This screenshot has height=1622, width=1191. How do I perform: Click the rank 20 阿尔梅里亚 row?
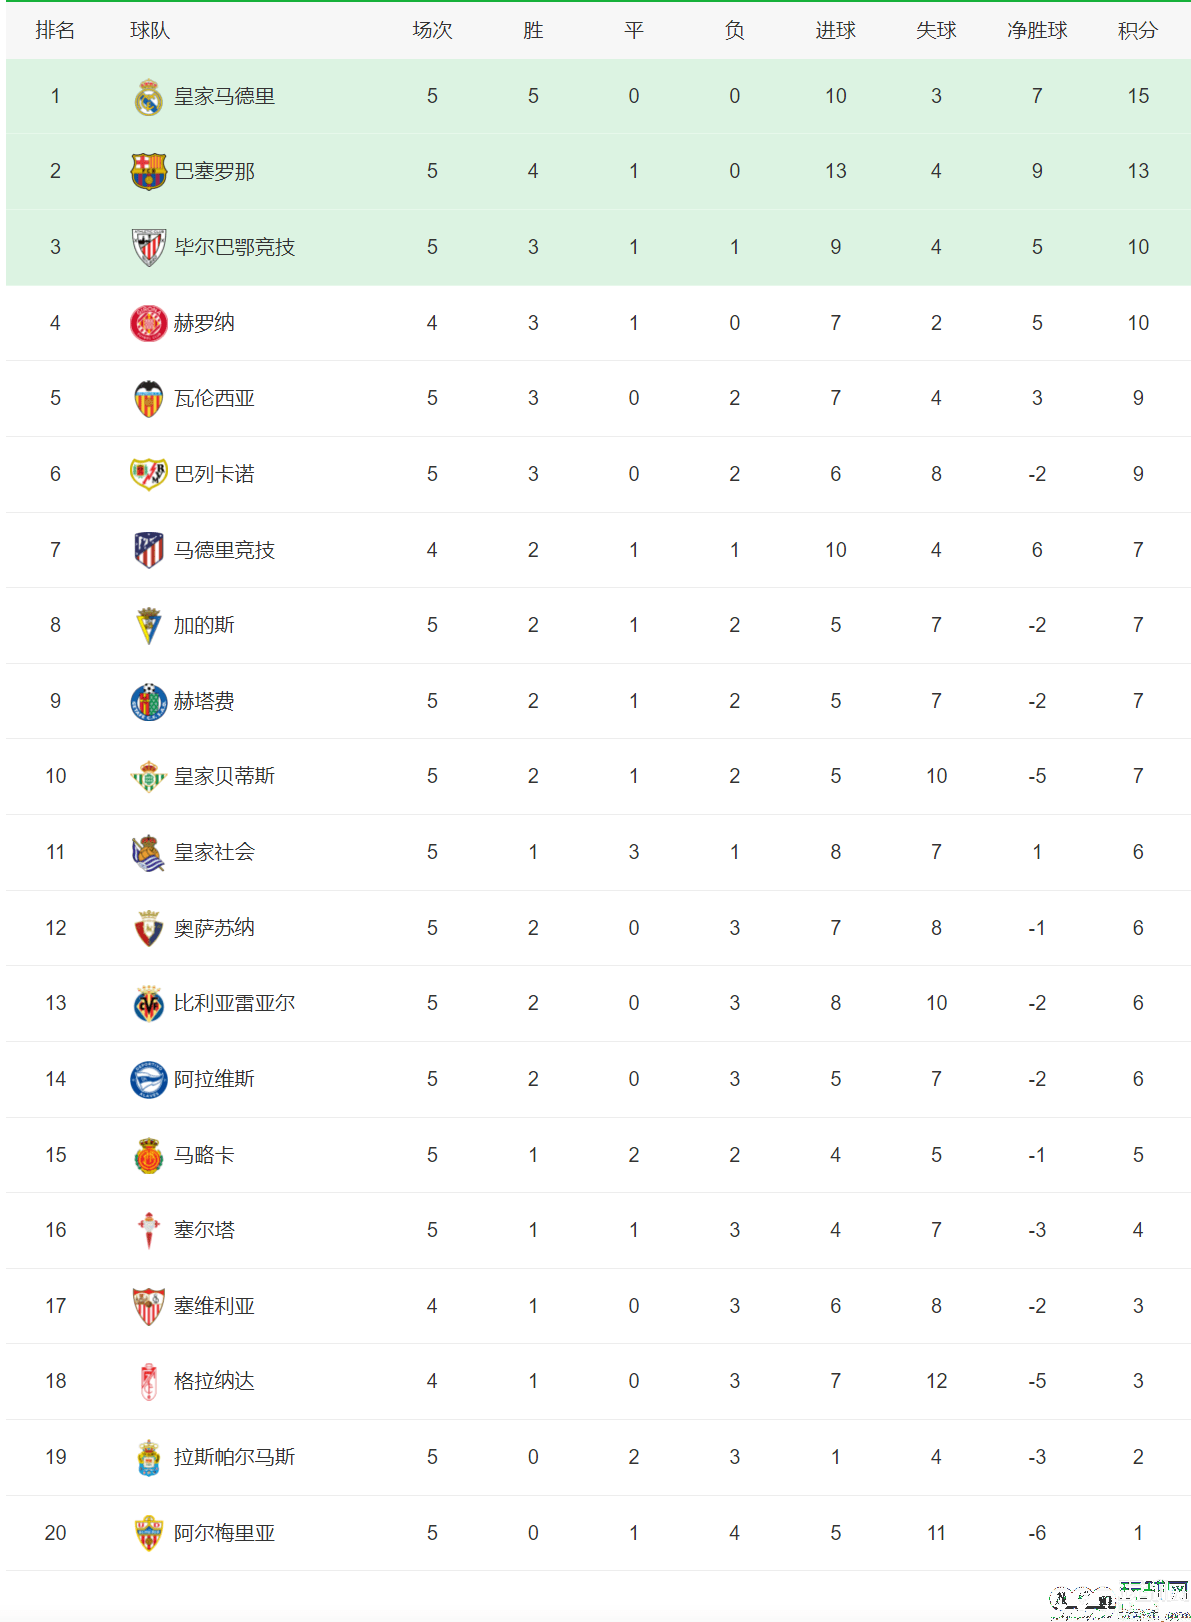tap(598, 1533)
